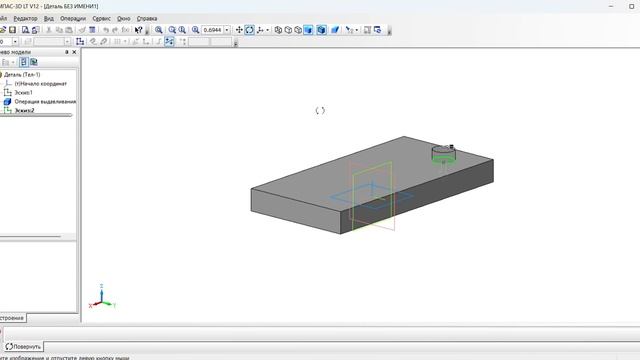Open Print preview icon in toolbar
Viewport: 640px width, 360px height.
click(26, 30)
